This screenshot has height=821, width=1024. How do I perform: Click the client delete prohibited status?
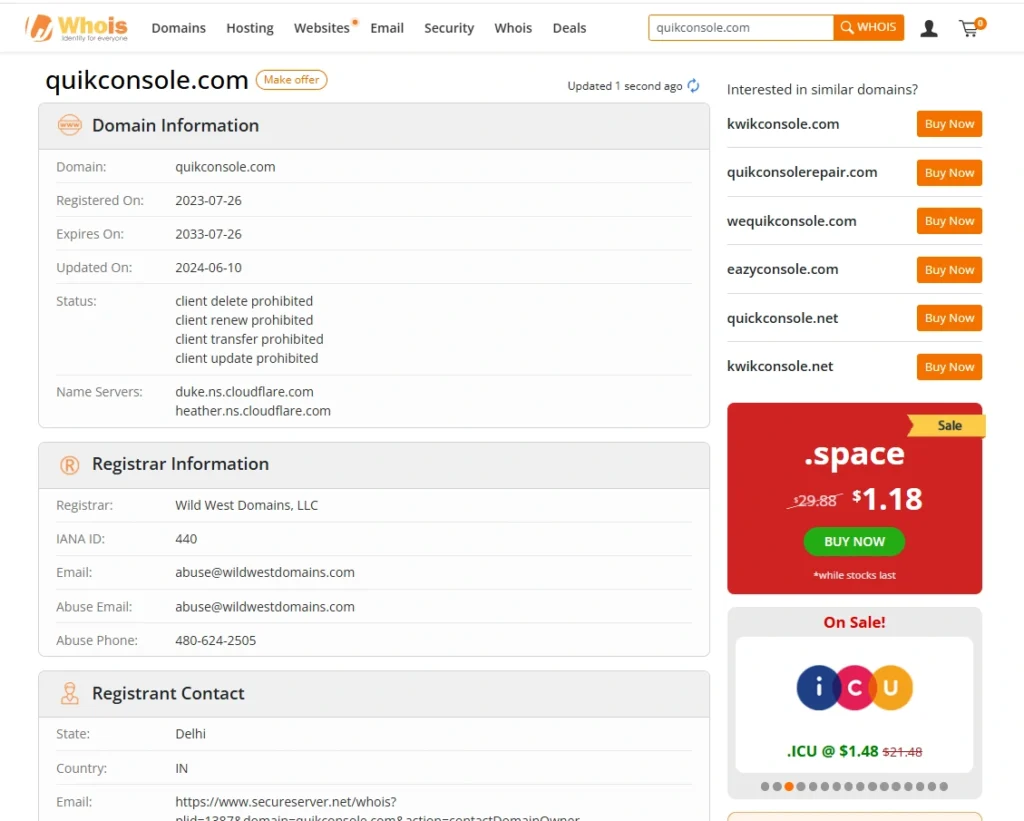pyautogui.click(x=244, y=301)
